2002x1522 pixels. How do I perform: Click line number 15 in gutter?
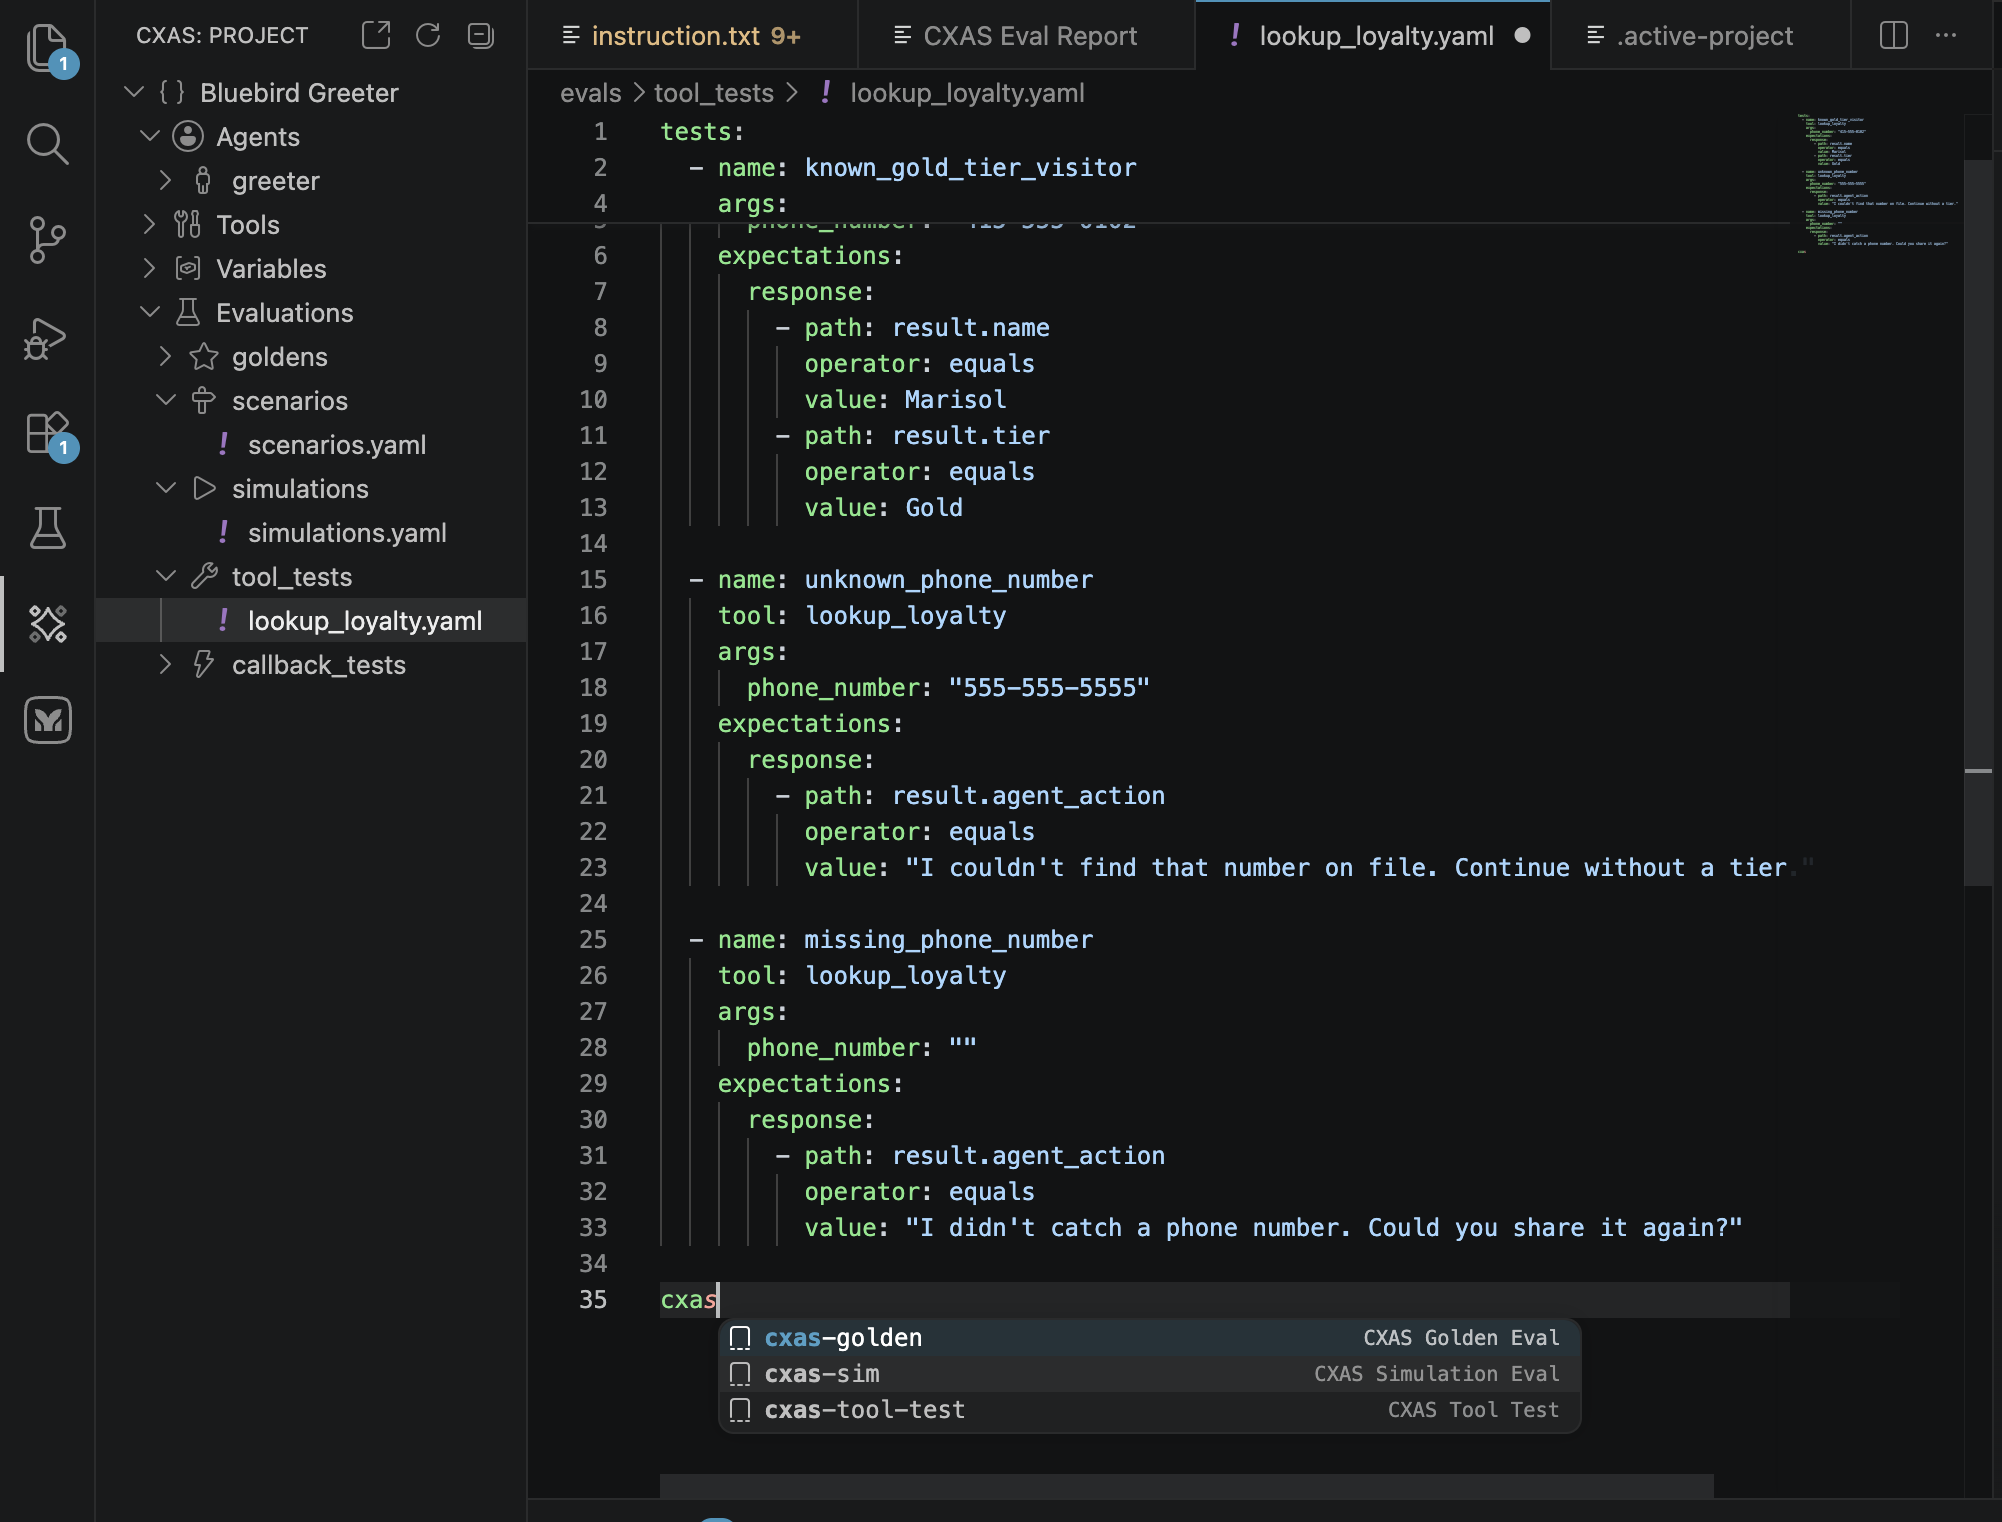point(593,580)
